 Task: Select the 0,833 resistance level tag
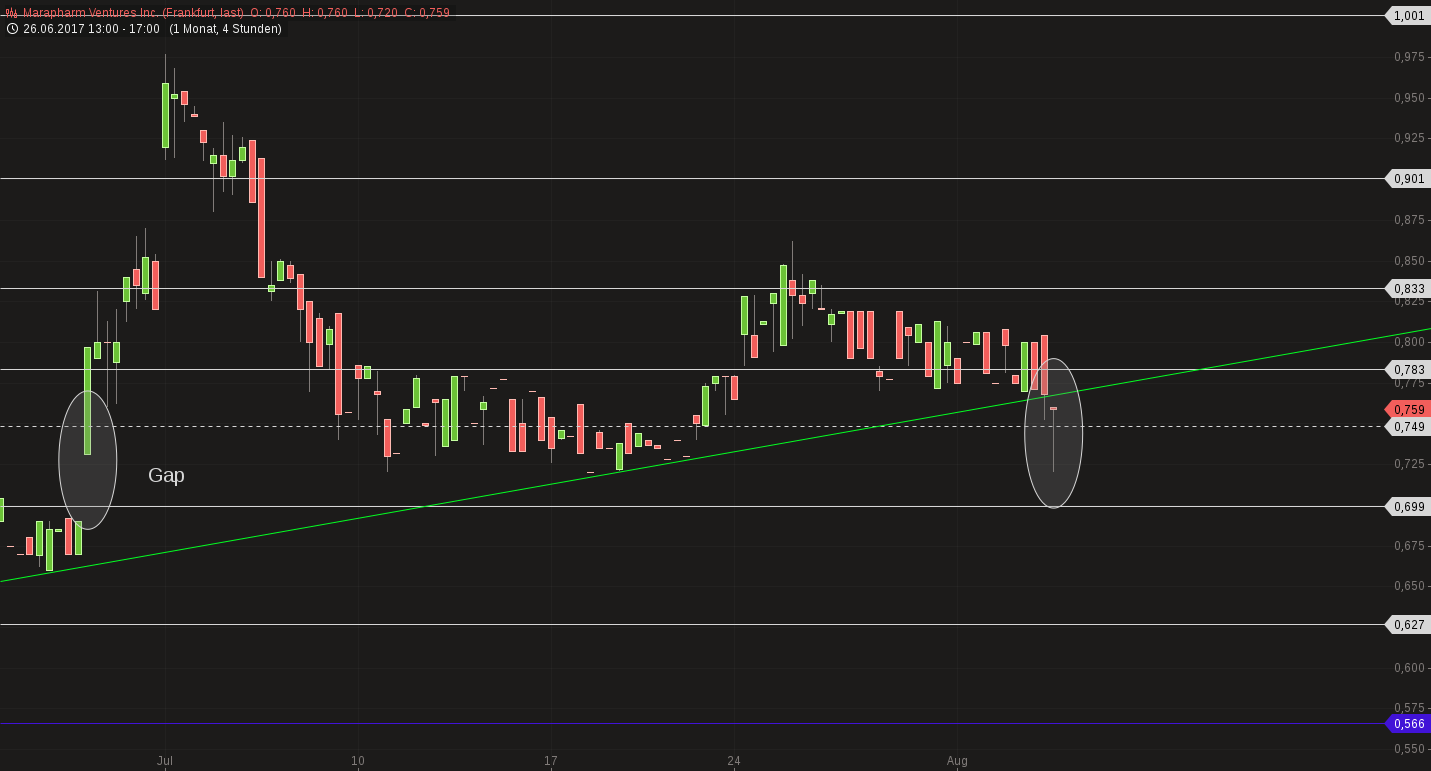1408,288
